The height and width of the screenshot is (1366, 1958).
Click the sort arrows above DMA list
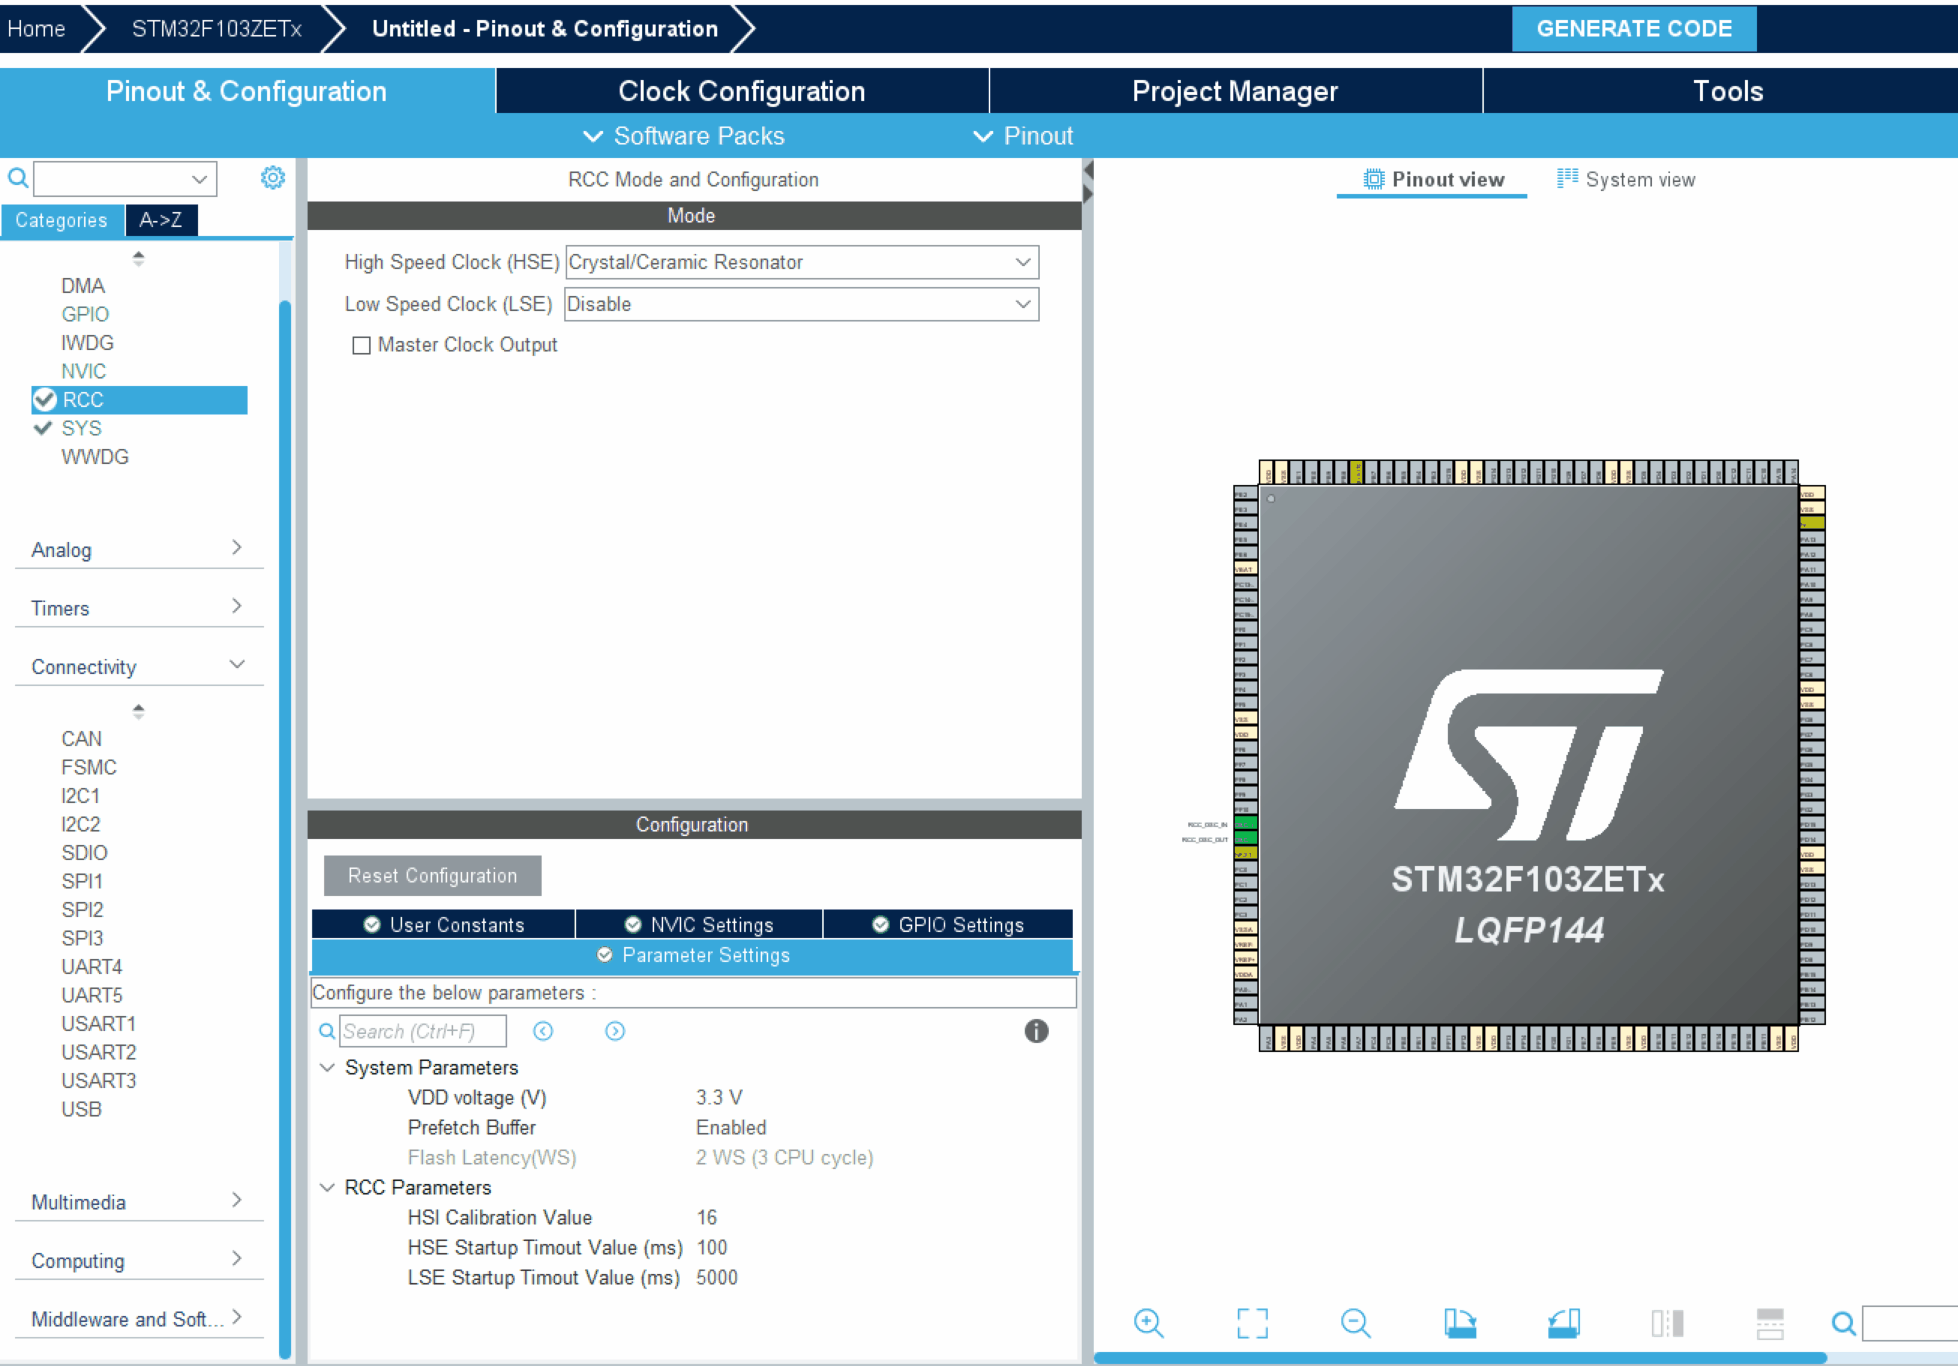(138, 258)
